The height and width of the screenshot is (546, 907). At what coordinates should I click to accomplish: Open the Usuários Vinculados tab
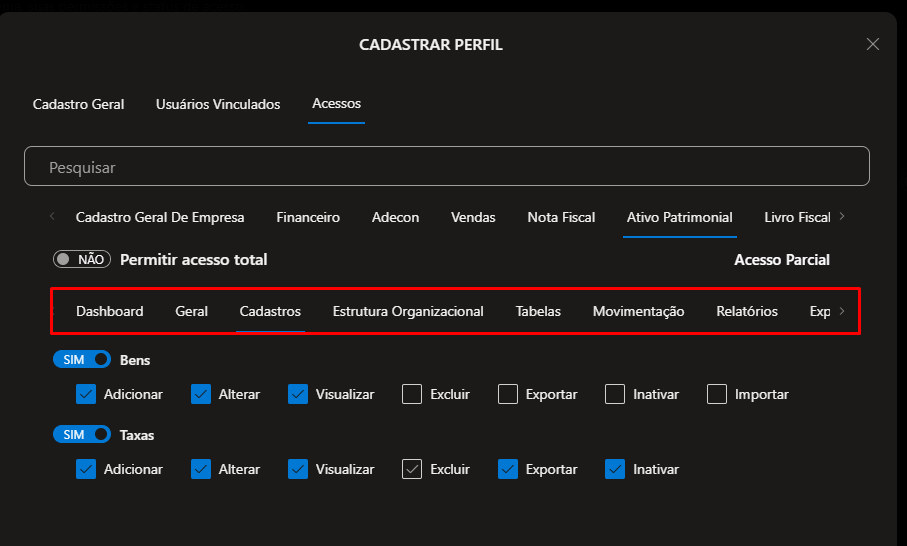pos(218,104)
